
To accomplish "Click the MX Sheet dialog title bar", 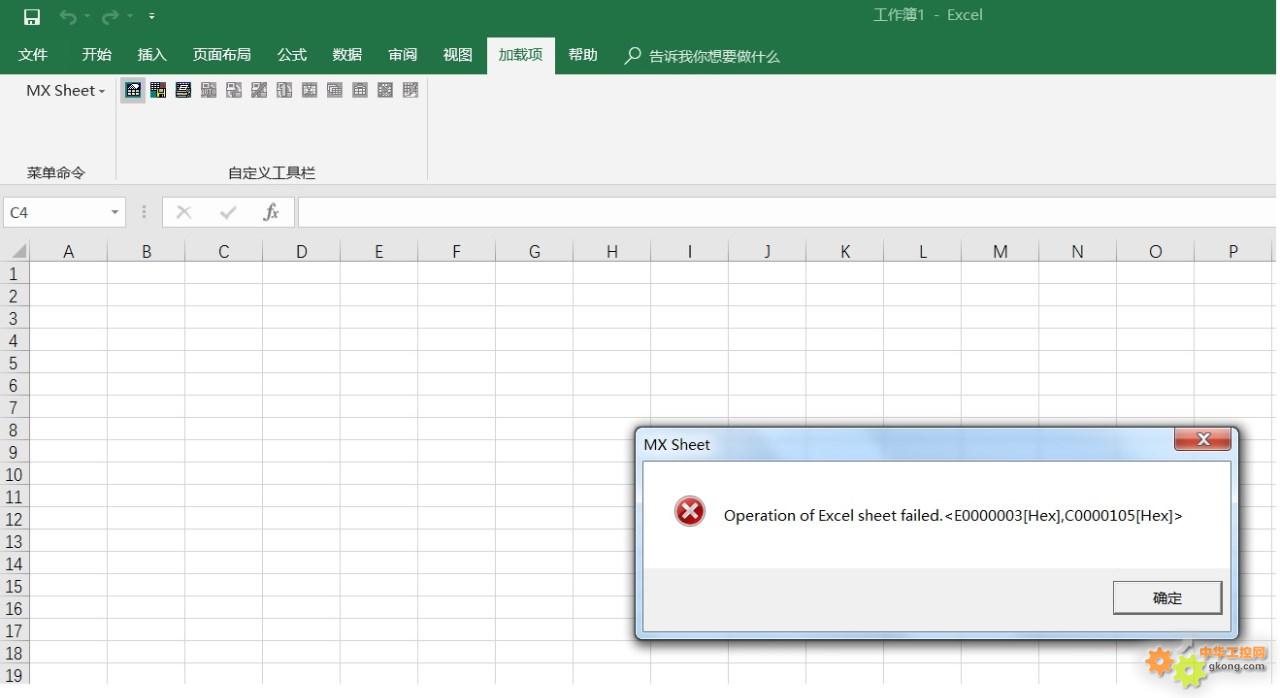I will coord(905,445).
